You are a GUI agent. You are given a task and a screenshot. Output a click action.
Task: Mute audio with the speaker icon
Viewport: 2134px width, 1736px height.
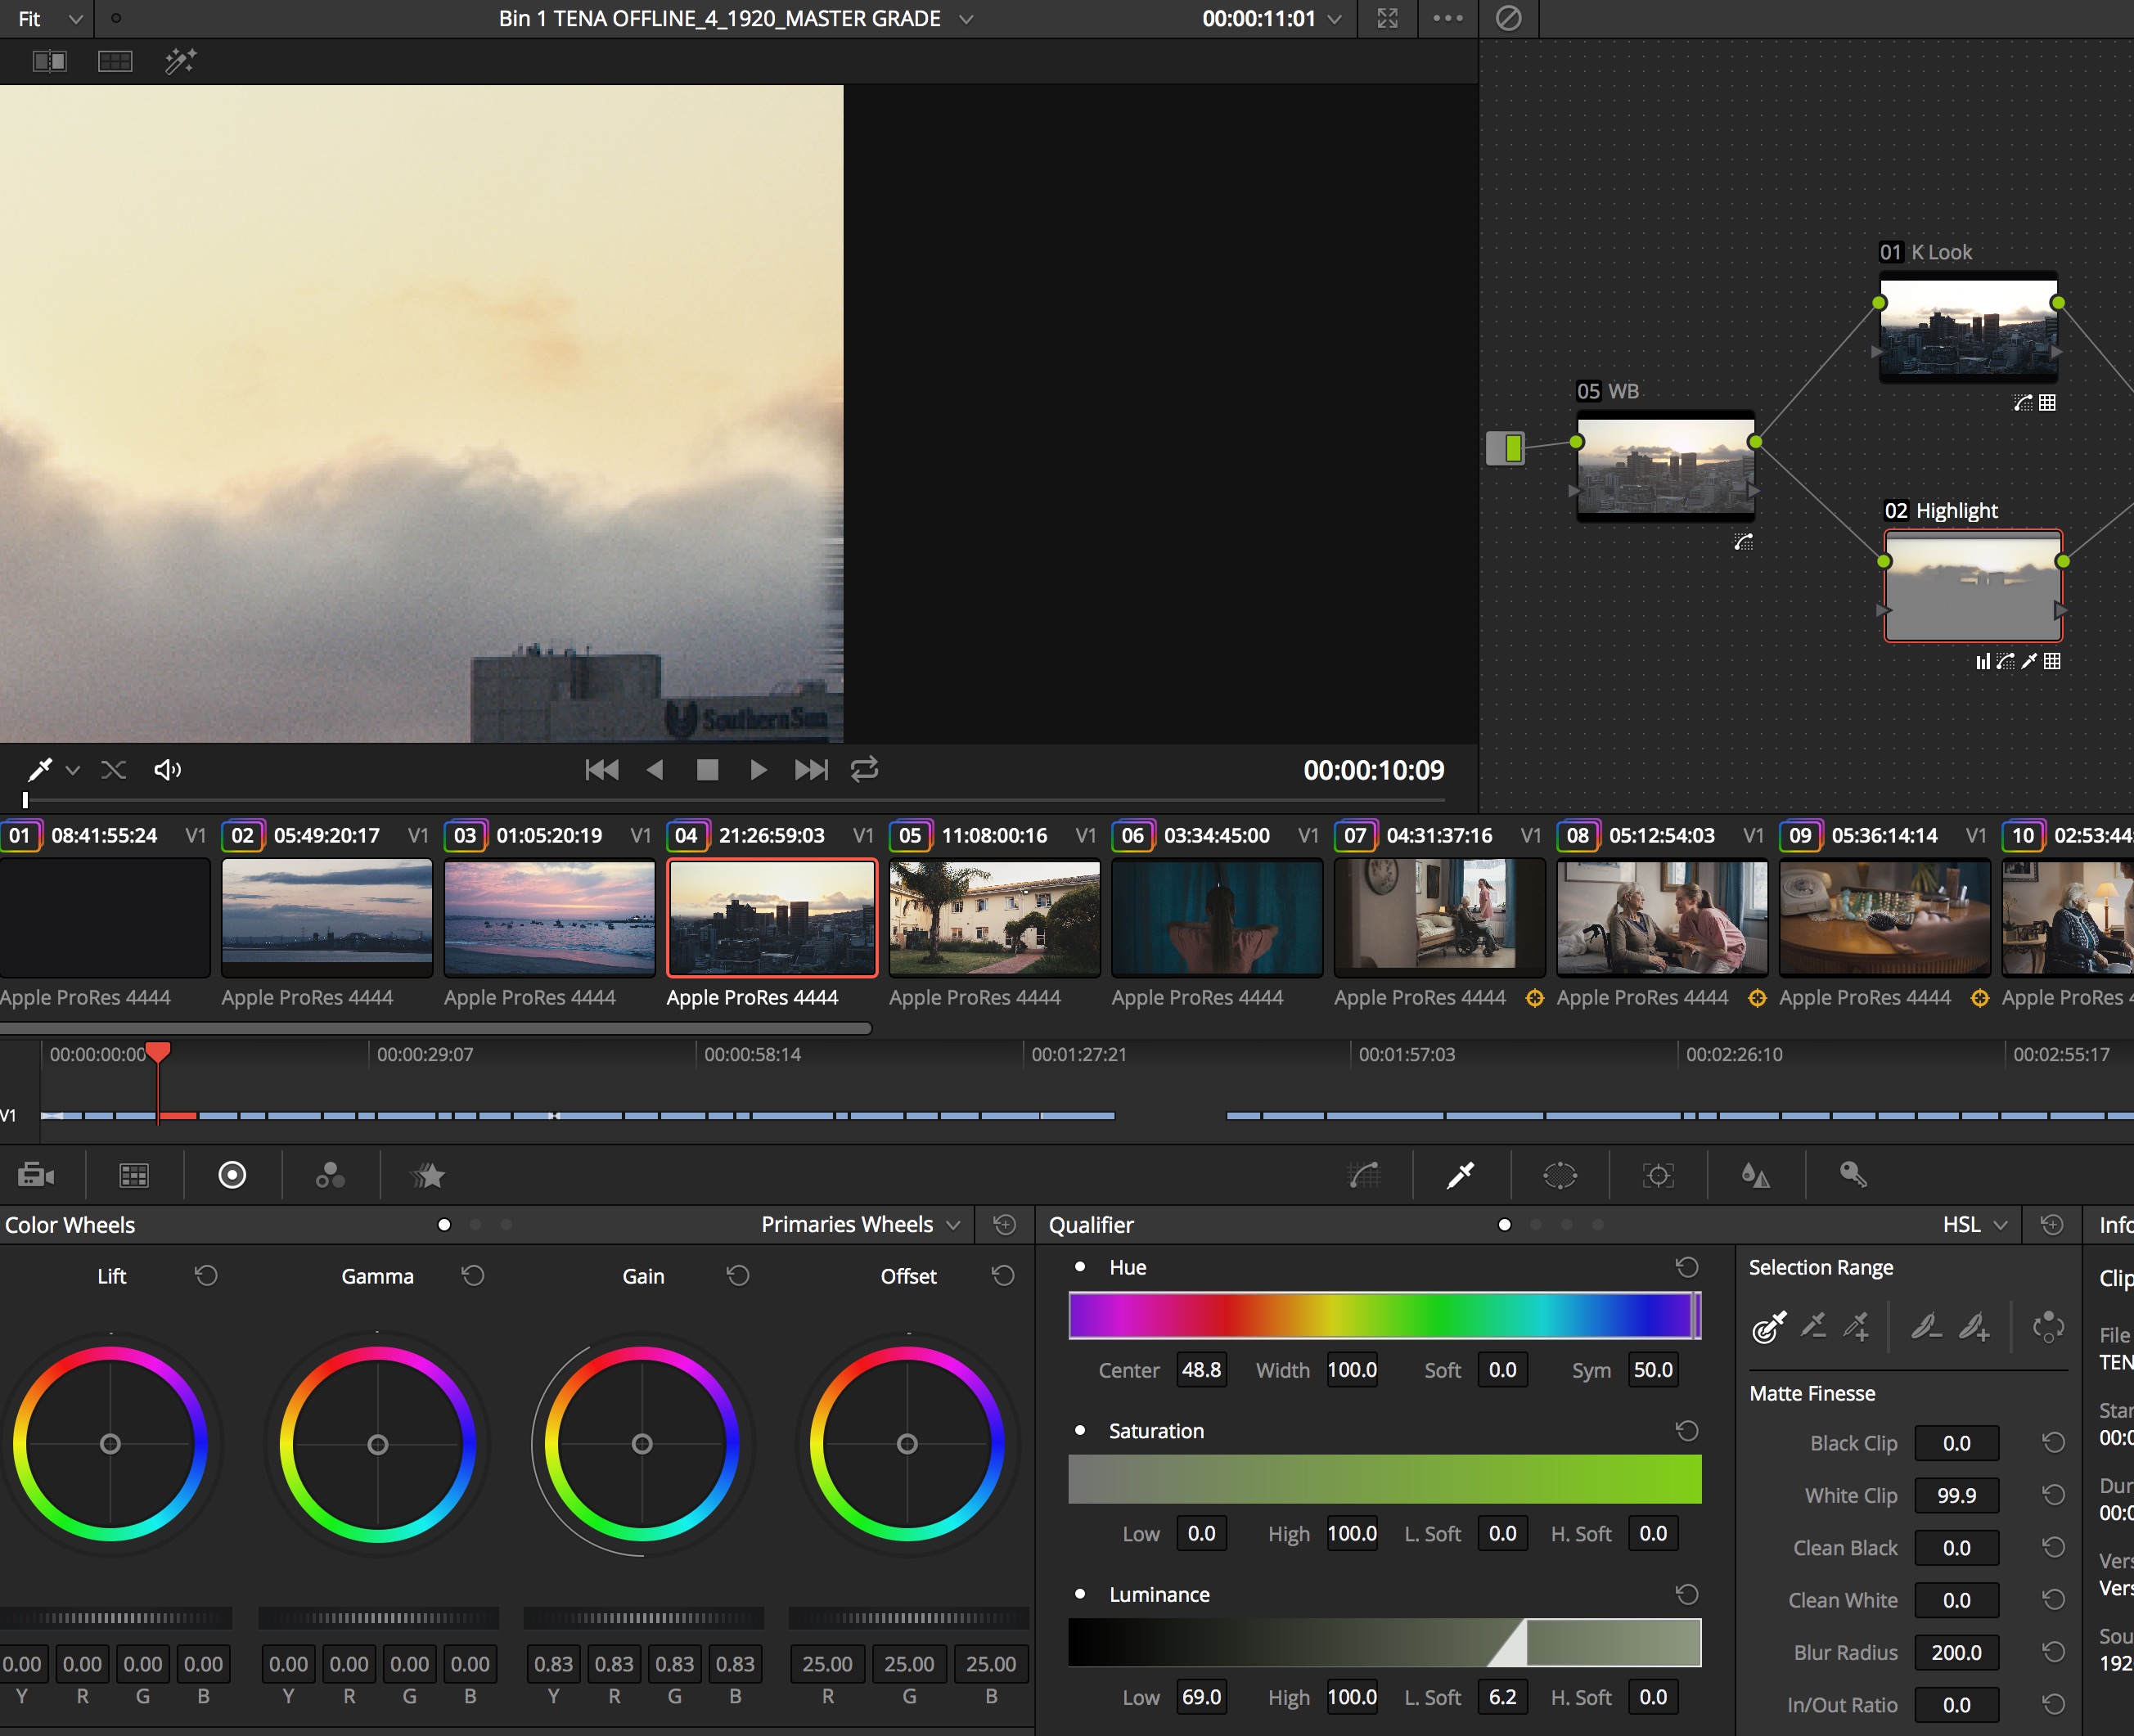[167, 770]
